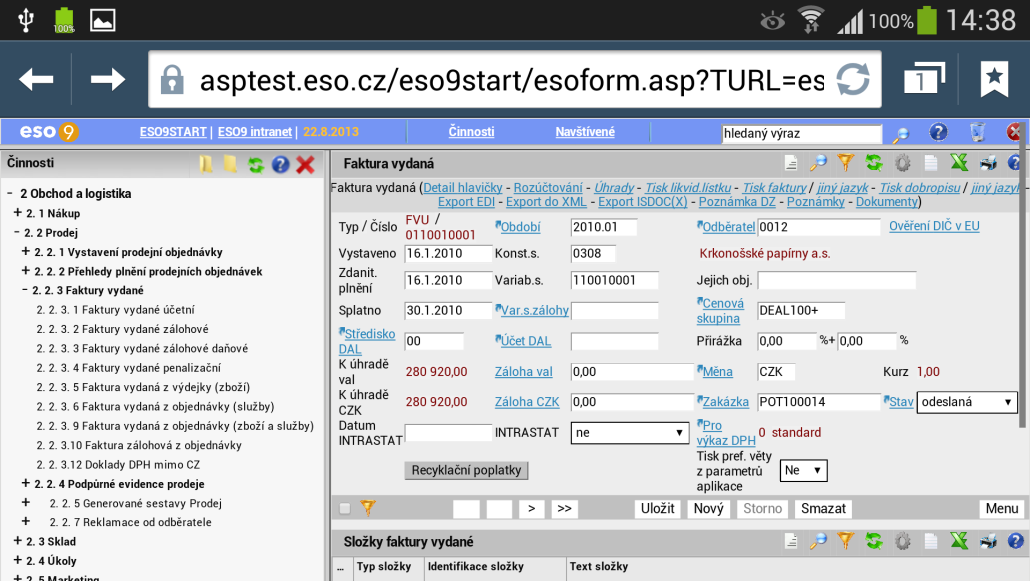Open browser tabs switcher
Viewport: 1030px width, 581px height.
pyautogui.click(x=924, y=79)
